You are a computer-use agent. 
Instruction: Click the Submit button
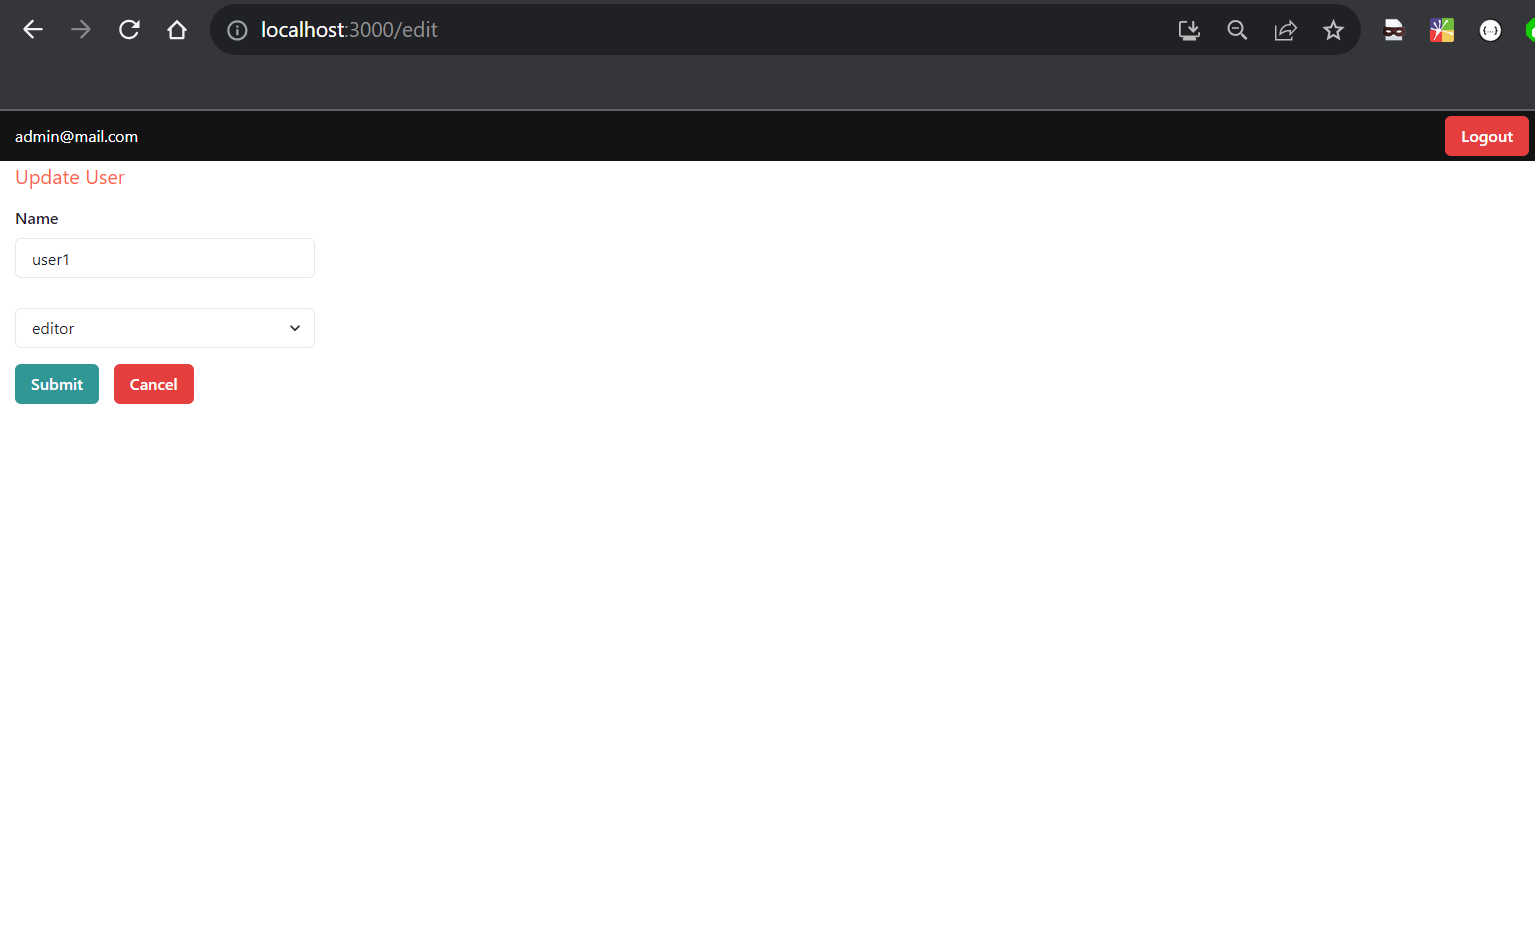[56, 384]
